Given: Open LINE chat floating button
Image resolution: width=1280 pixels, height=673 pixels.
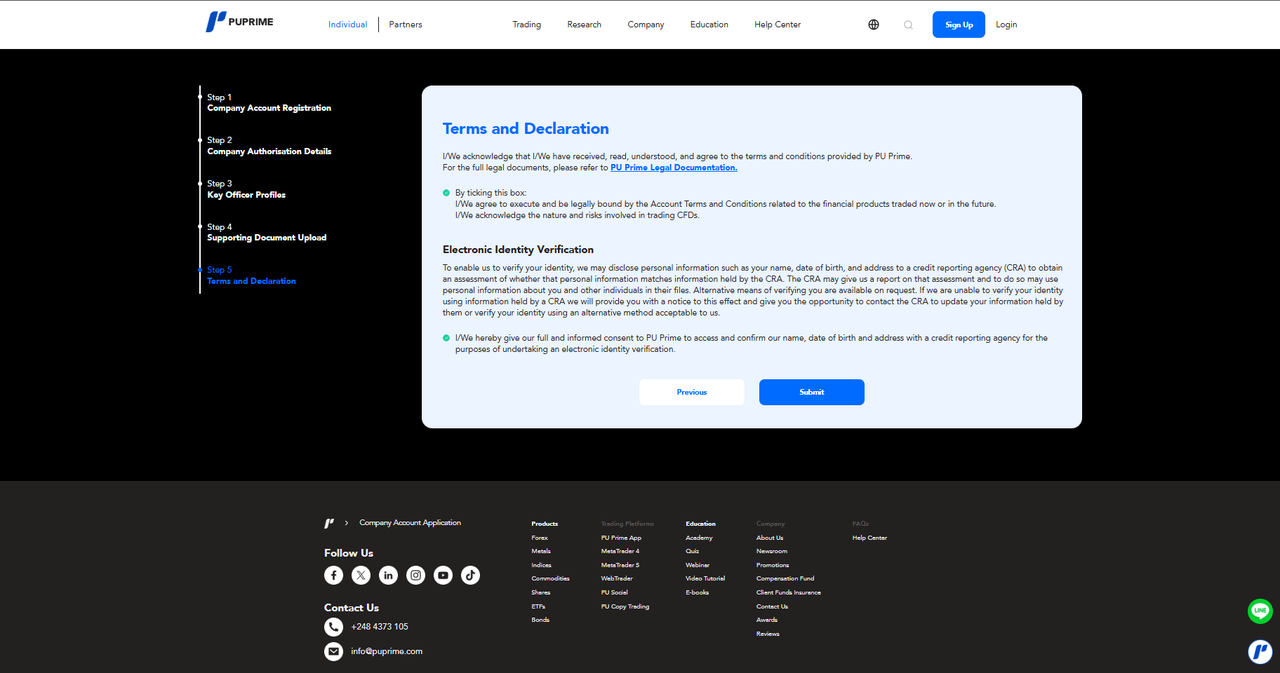Looking at the screenshot, I should pyautogui.click(x=1260, y=610).
